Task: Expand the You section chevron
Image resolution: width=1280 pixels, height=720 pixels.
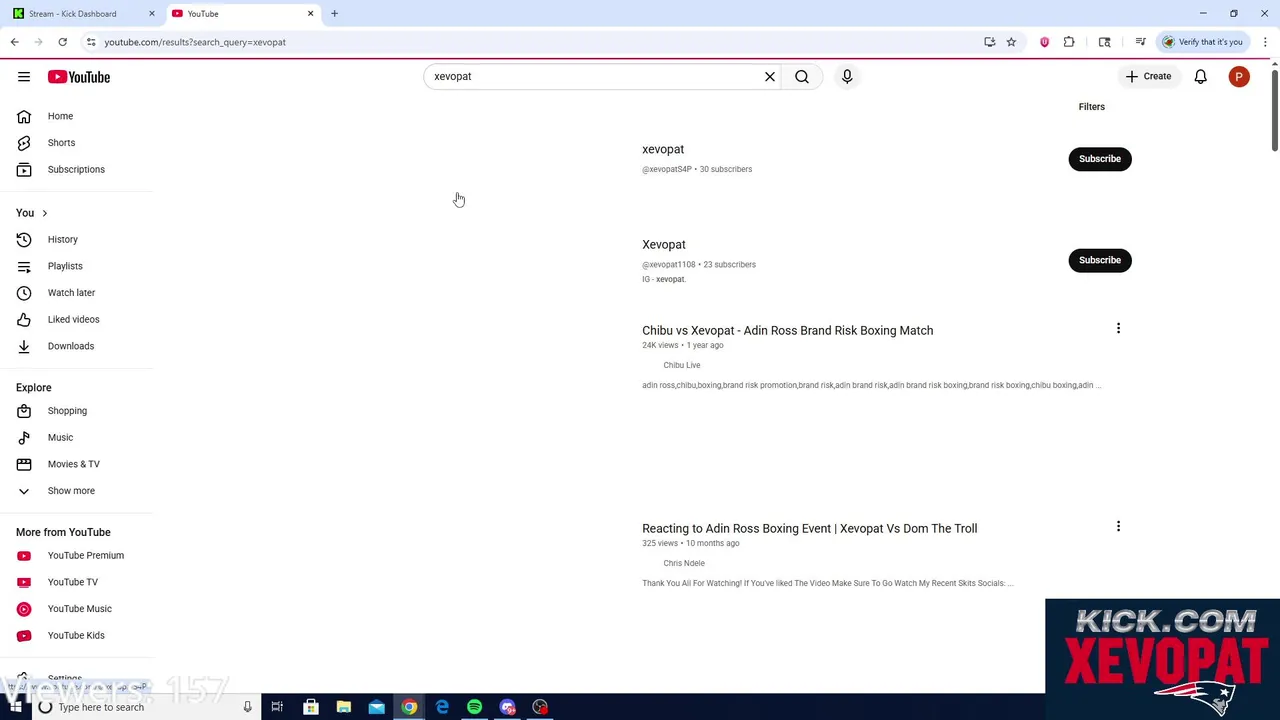Action: 44,213
